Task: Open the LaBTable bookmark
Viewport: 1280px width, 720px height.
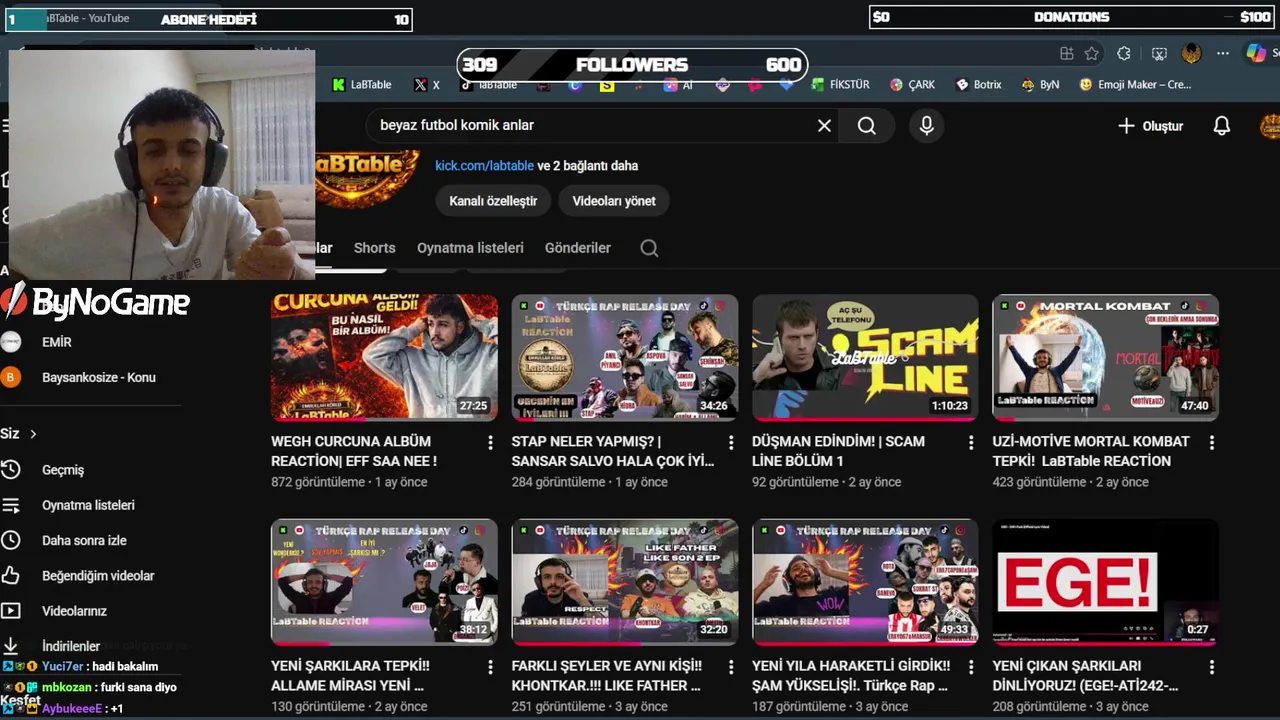Action: pyautogui.click(x=361, y=85)
